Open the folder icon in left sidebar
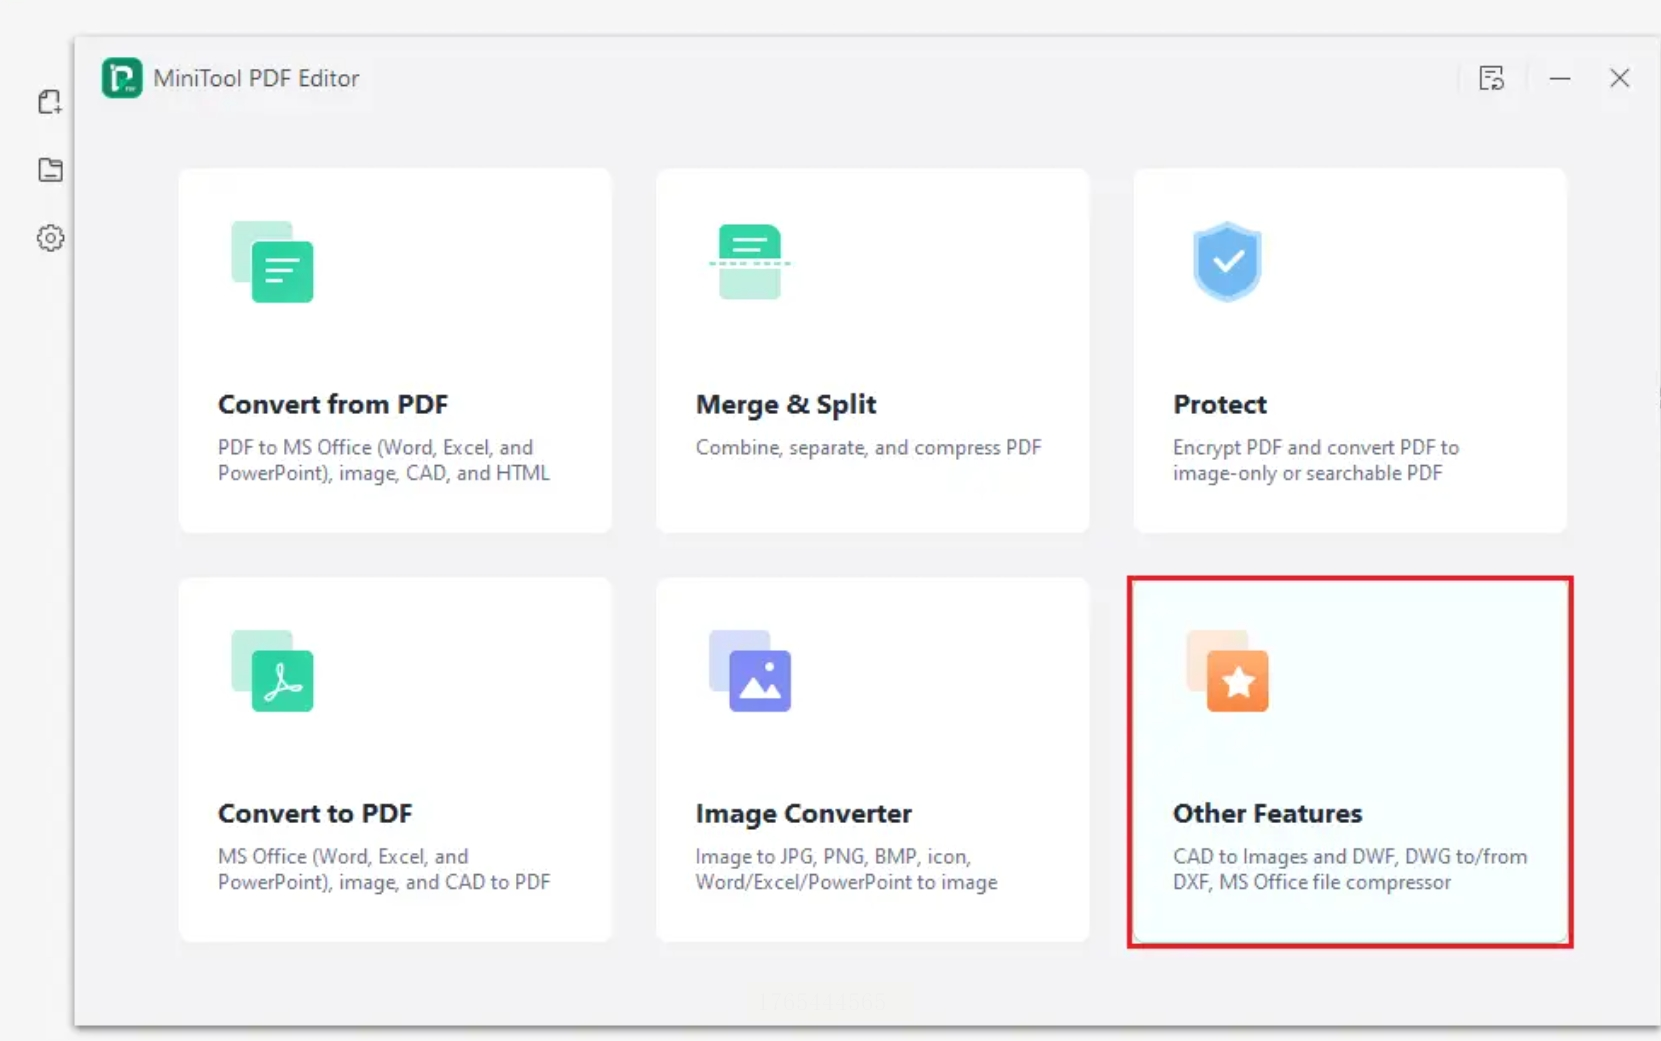Image resolution: width=1661 pixels, height=1041 pixels. point(50,170)
